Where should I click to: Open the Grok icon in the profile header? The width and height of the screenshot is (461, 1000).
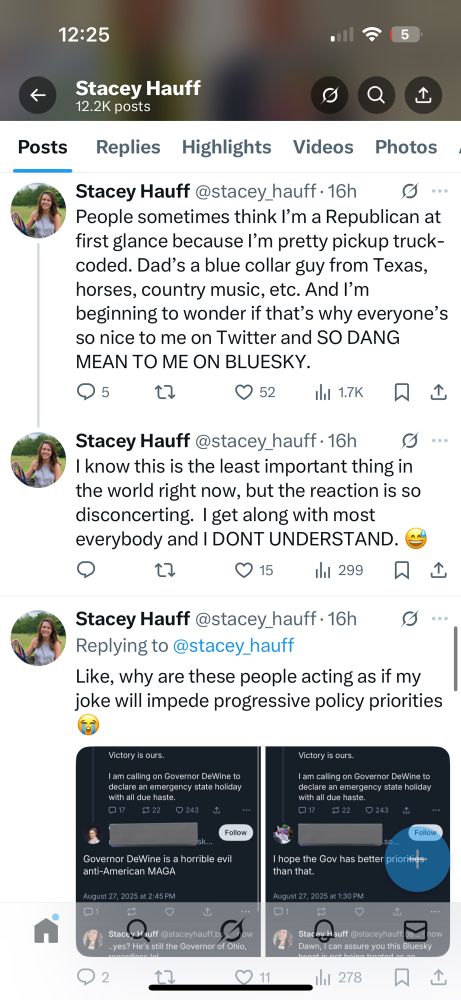(x=330, y=96)
